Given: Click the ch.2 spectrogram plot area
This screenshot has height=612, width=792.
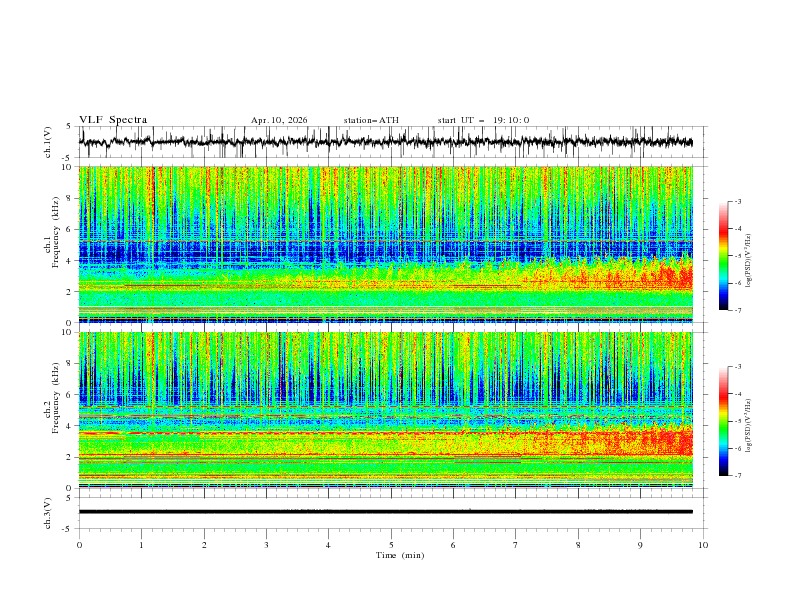Looking at the screenshot, I should click(x=386, y=410).
